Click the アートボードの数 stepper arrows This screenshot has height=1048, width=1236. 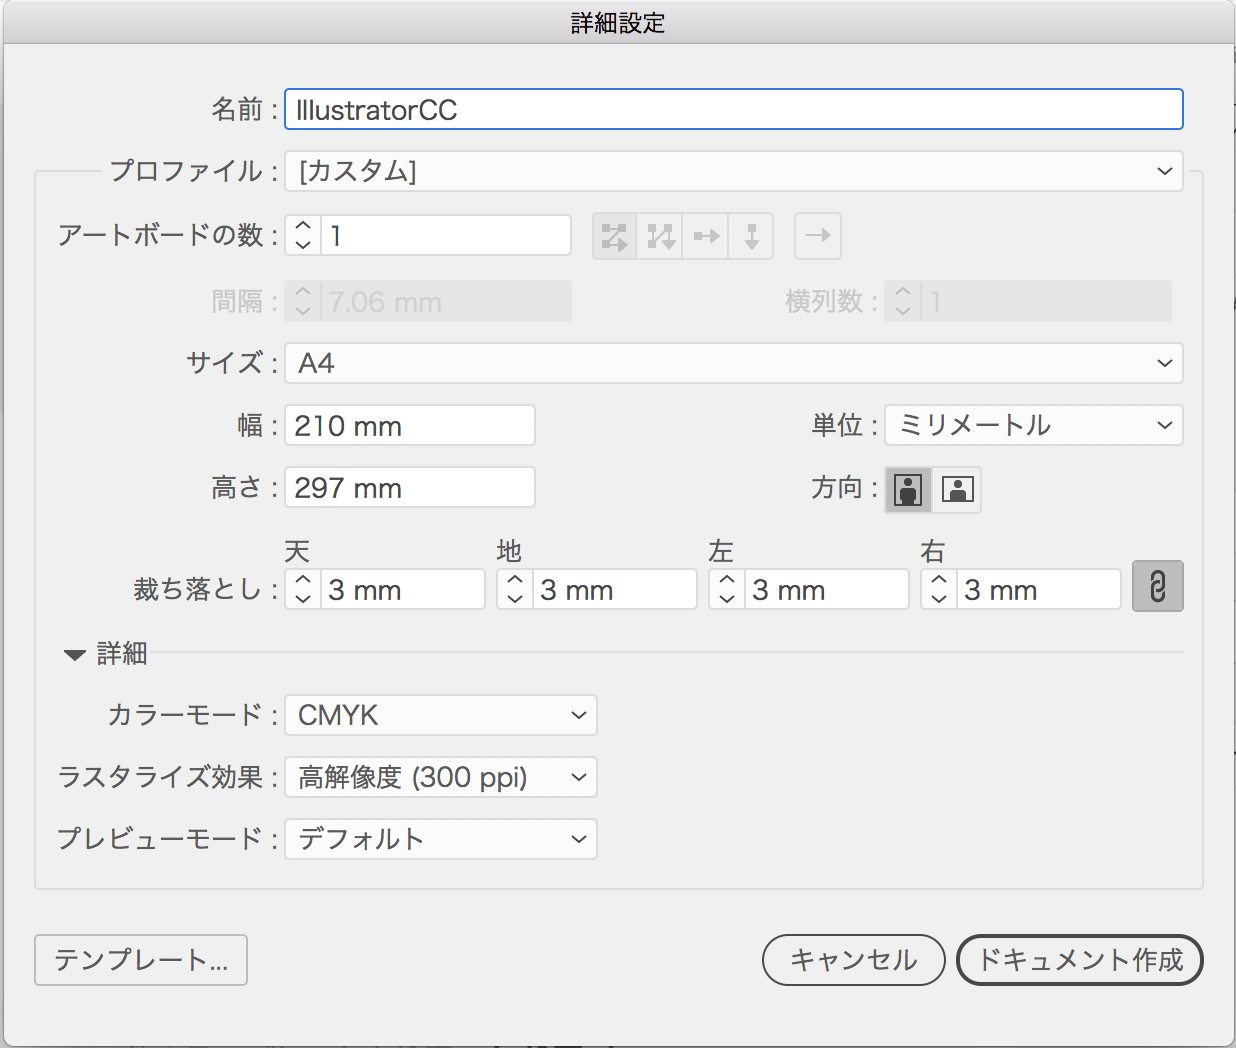(303, 236)
